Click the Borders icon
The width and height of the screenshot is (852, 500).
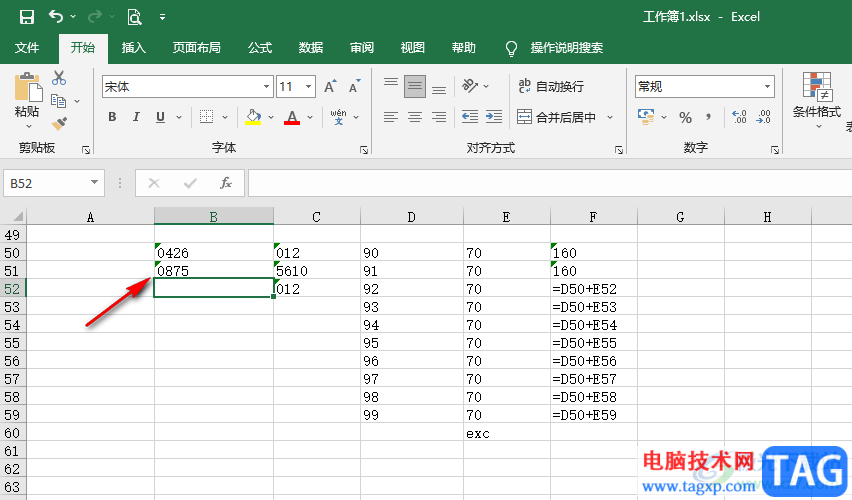(x=206, y=117)
